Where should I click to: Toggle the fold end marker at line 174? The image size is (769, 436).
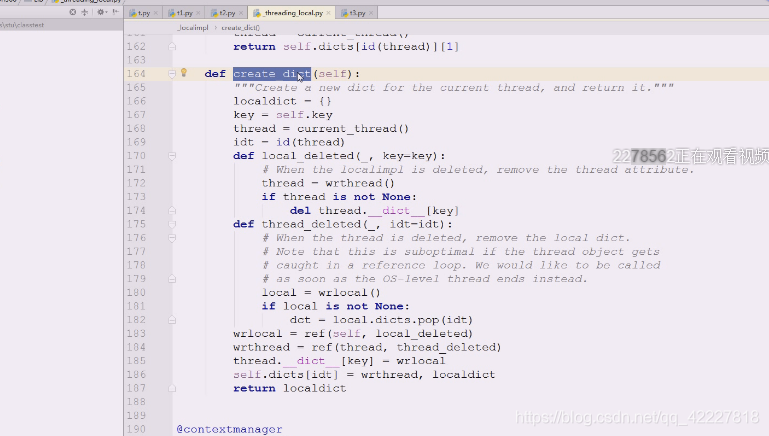172,210
